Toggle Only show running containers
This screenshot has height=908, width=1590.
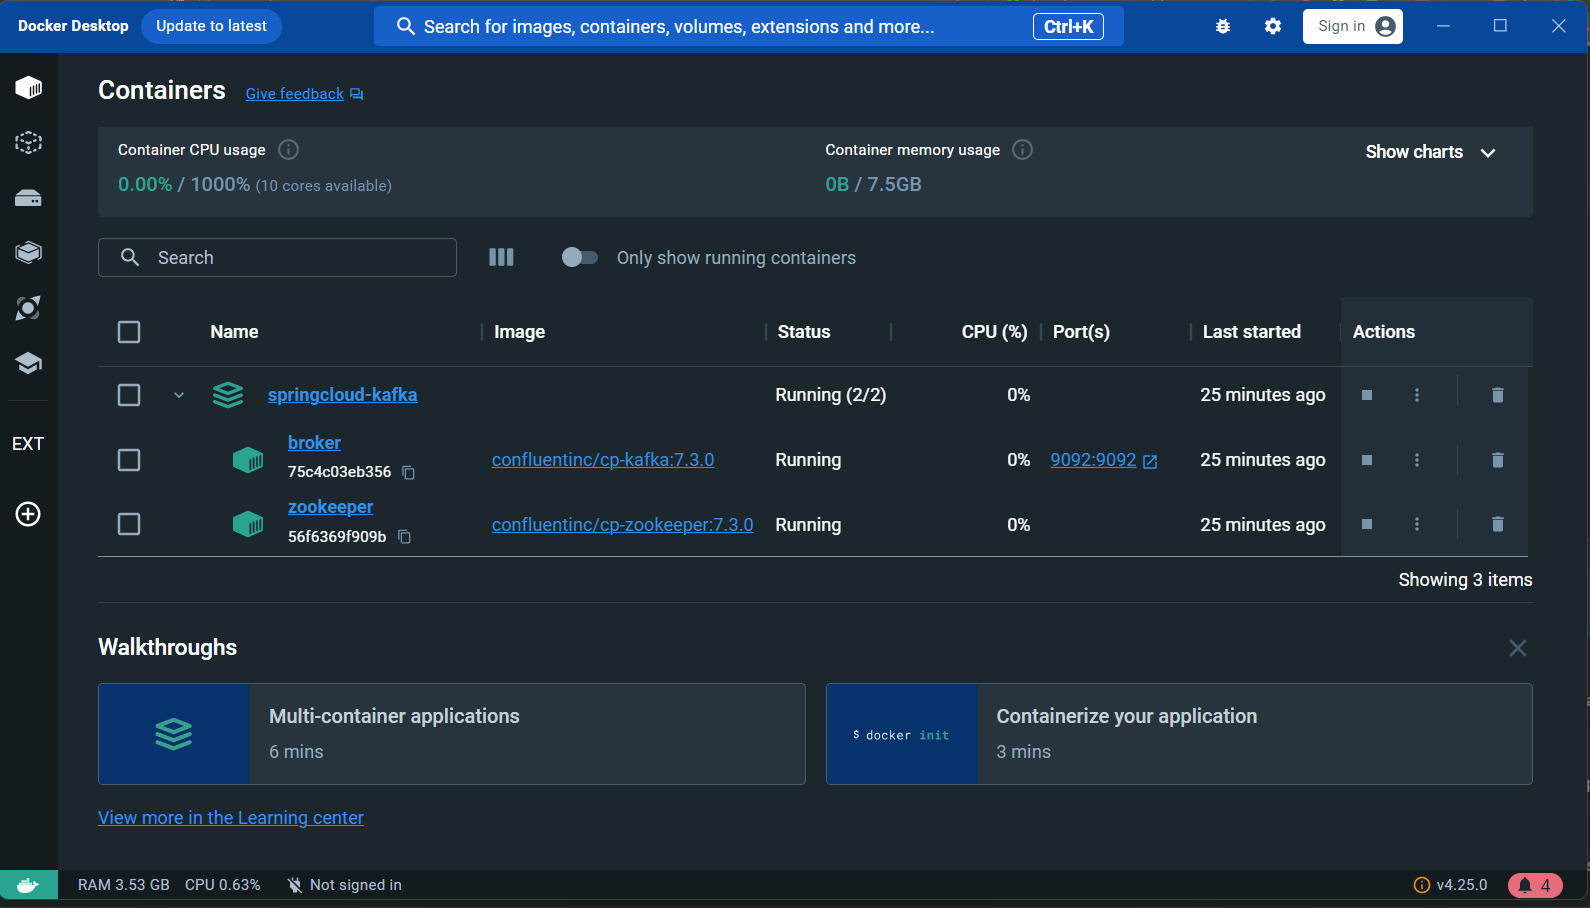(579, 257)
